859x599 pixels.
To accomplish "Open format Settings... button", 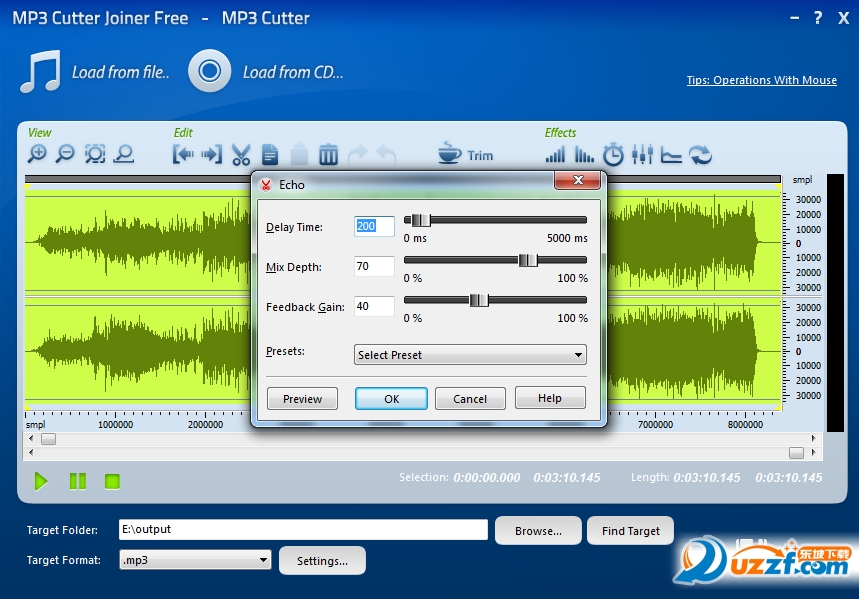I will pos(322,561).
